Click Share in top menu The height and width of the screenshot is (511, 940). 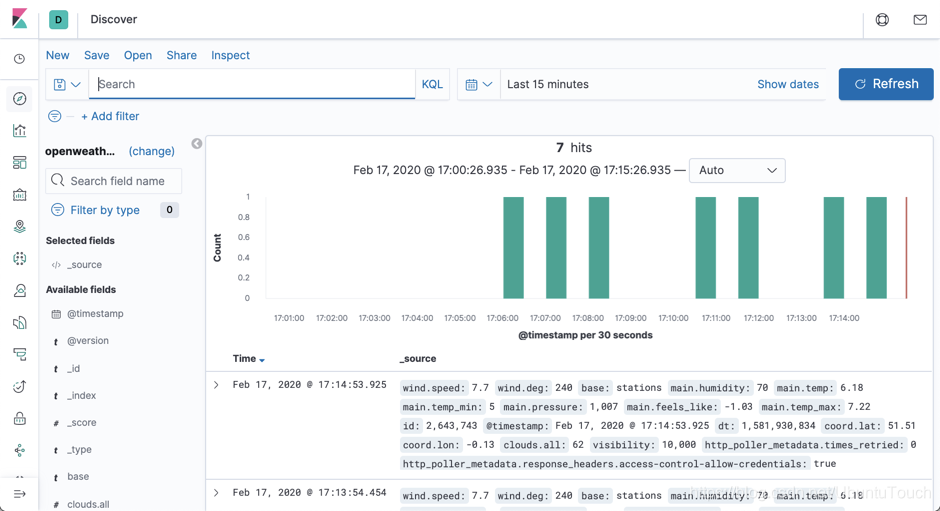point(182,55)
